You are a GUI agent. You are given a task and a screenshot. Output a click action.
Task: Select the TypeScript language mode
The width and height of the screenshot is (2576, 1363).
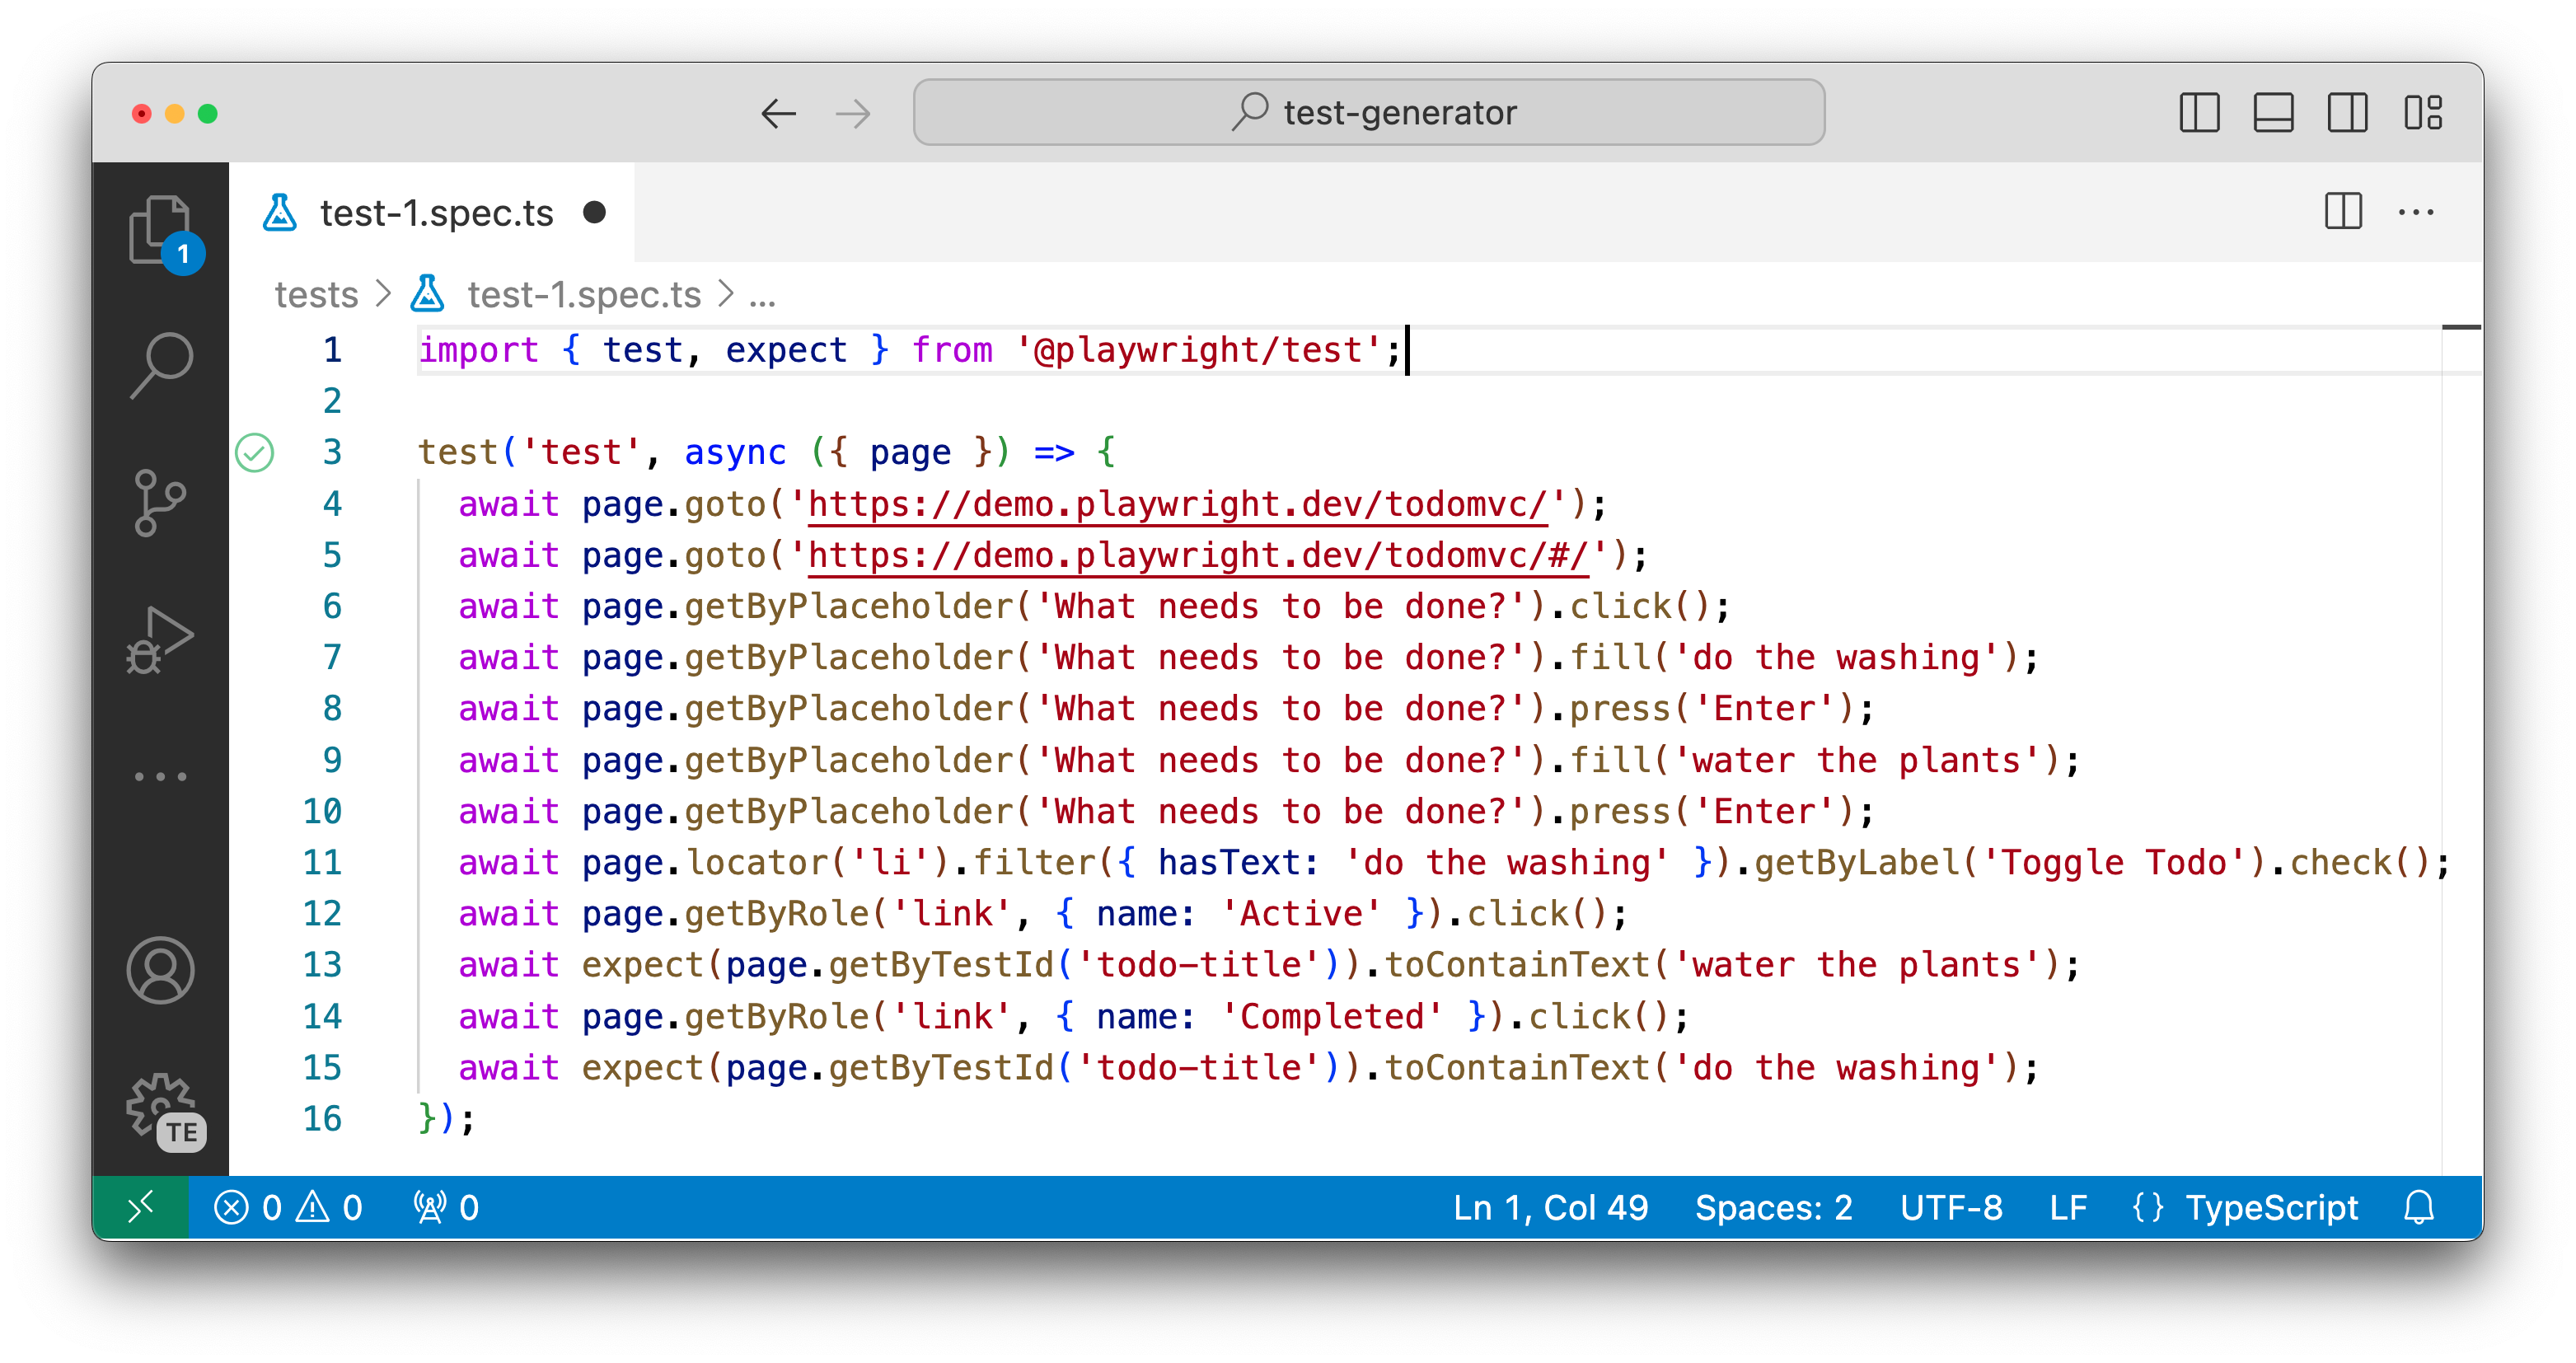(2270, 1207)
